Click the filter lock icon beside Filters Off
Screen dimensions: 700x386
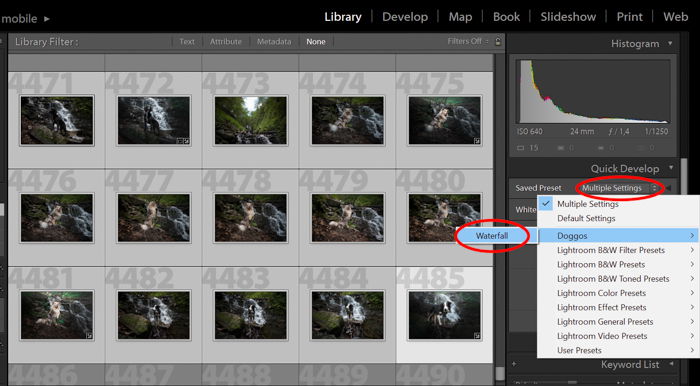tap(498, 42)
